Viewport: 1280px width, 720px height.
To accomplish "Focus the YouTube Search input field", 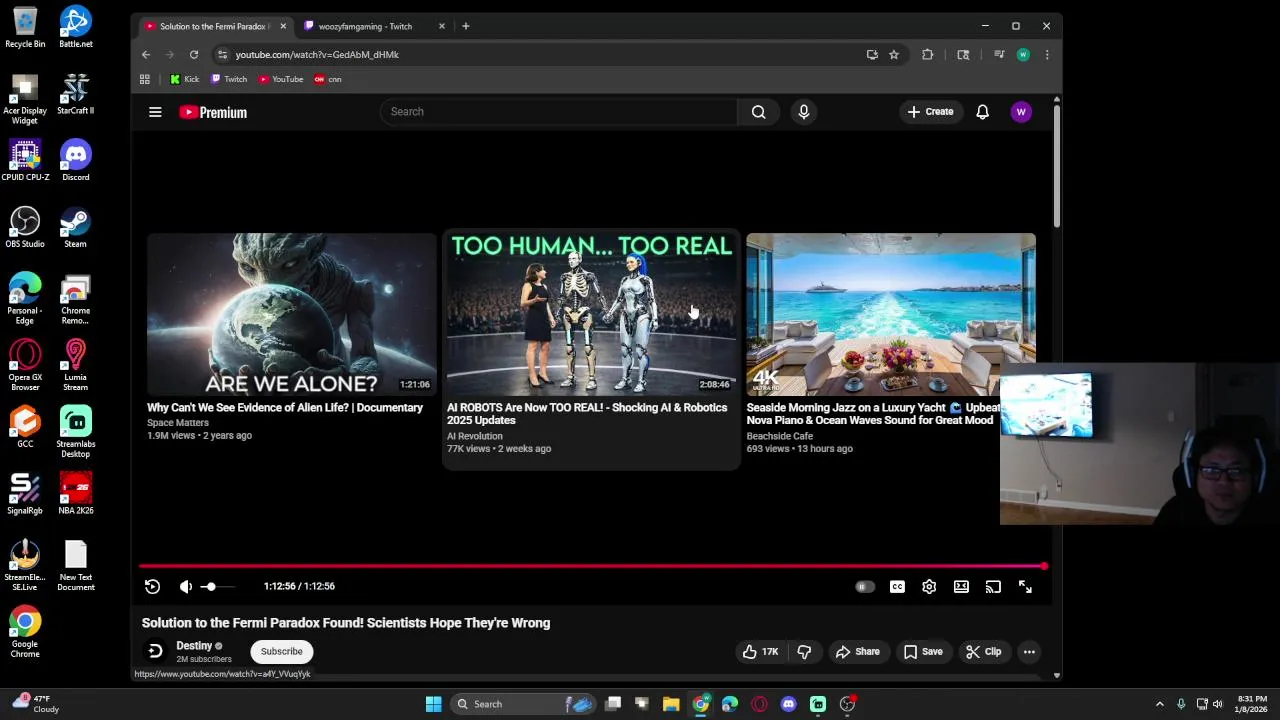I will point(558,112).
